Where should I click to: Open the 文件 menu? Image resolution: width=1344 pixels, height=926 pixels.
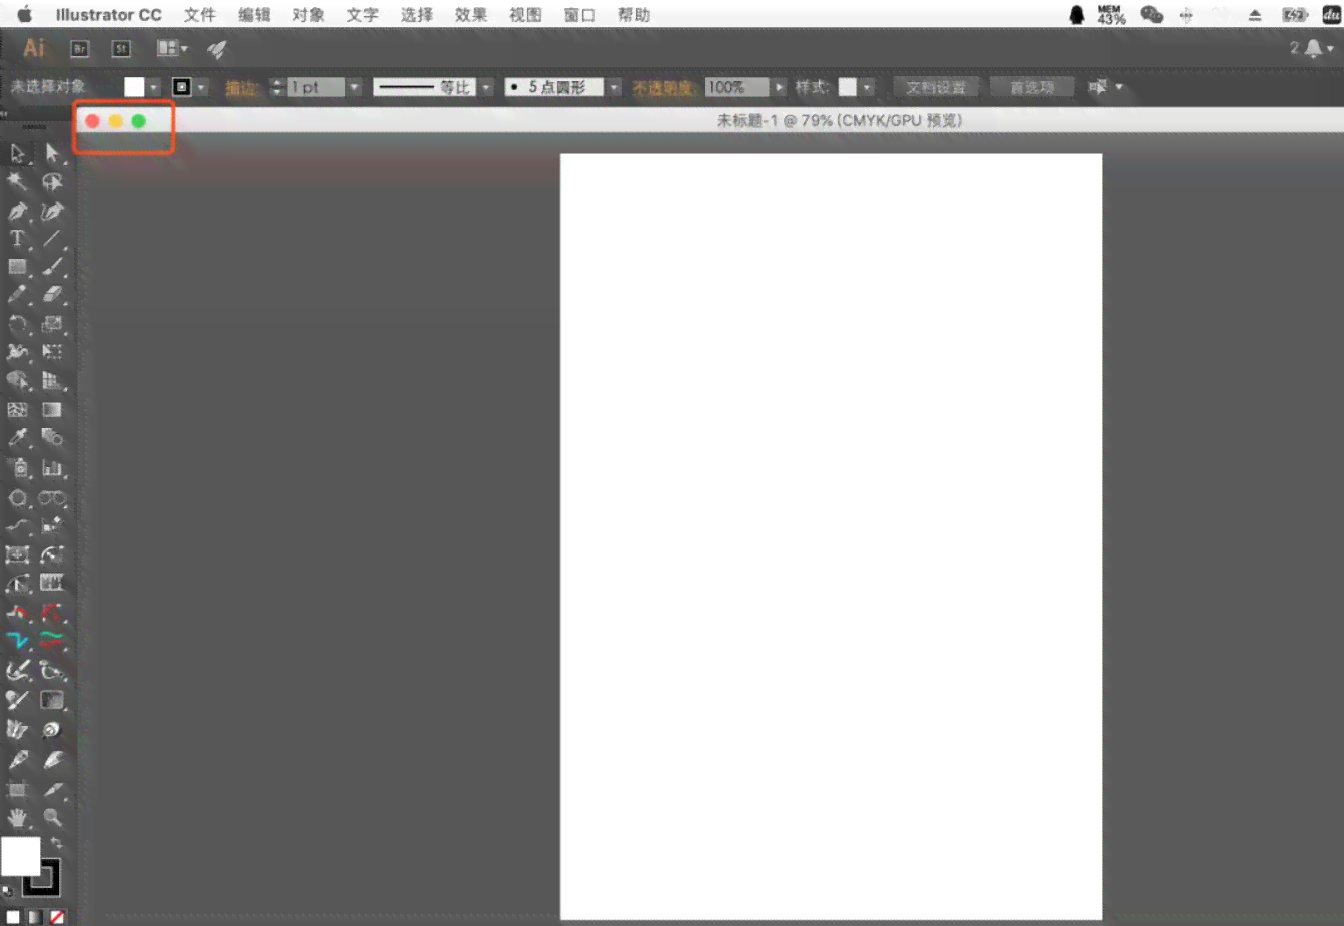[200, 15]
